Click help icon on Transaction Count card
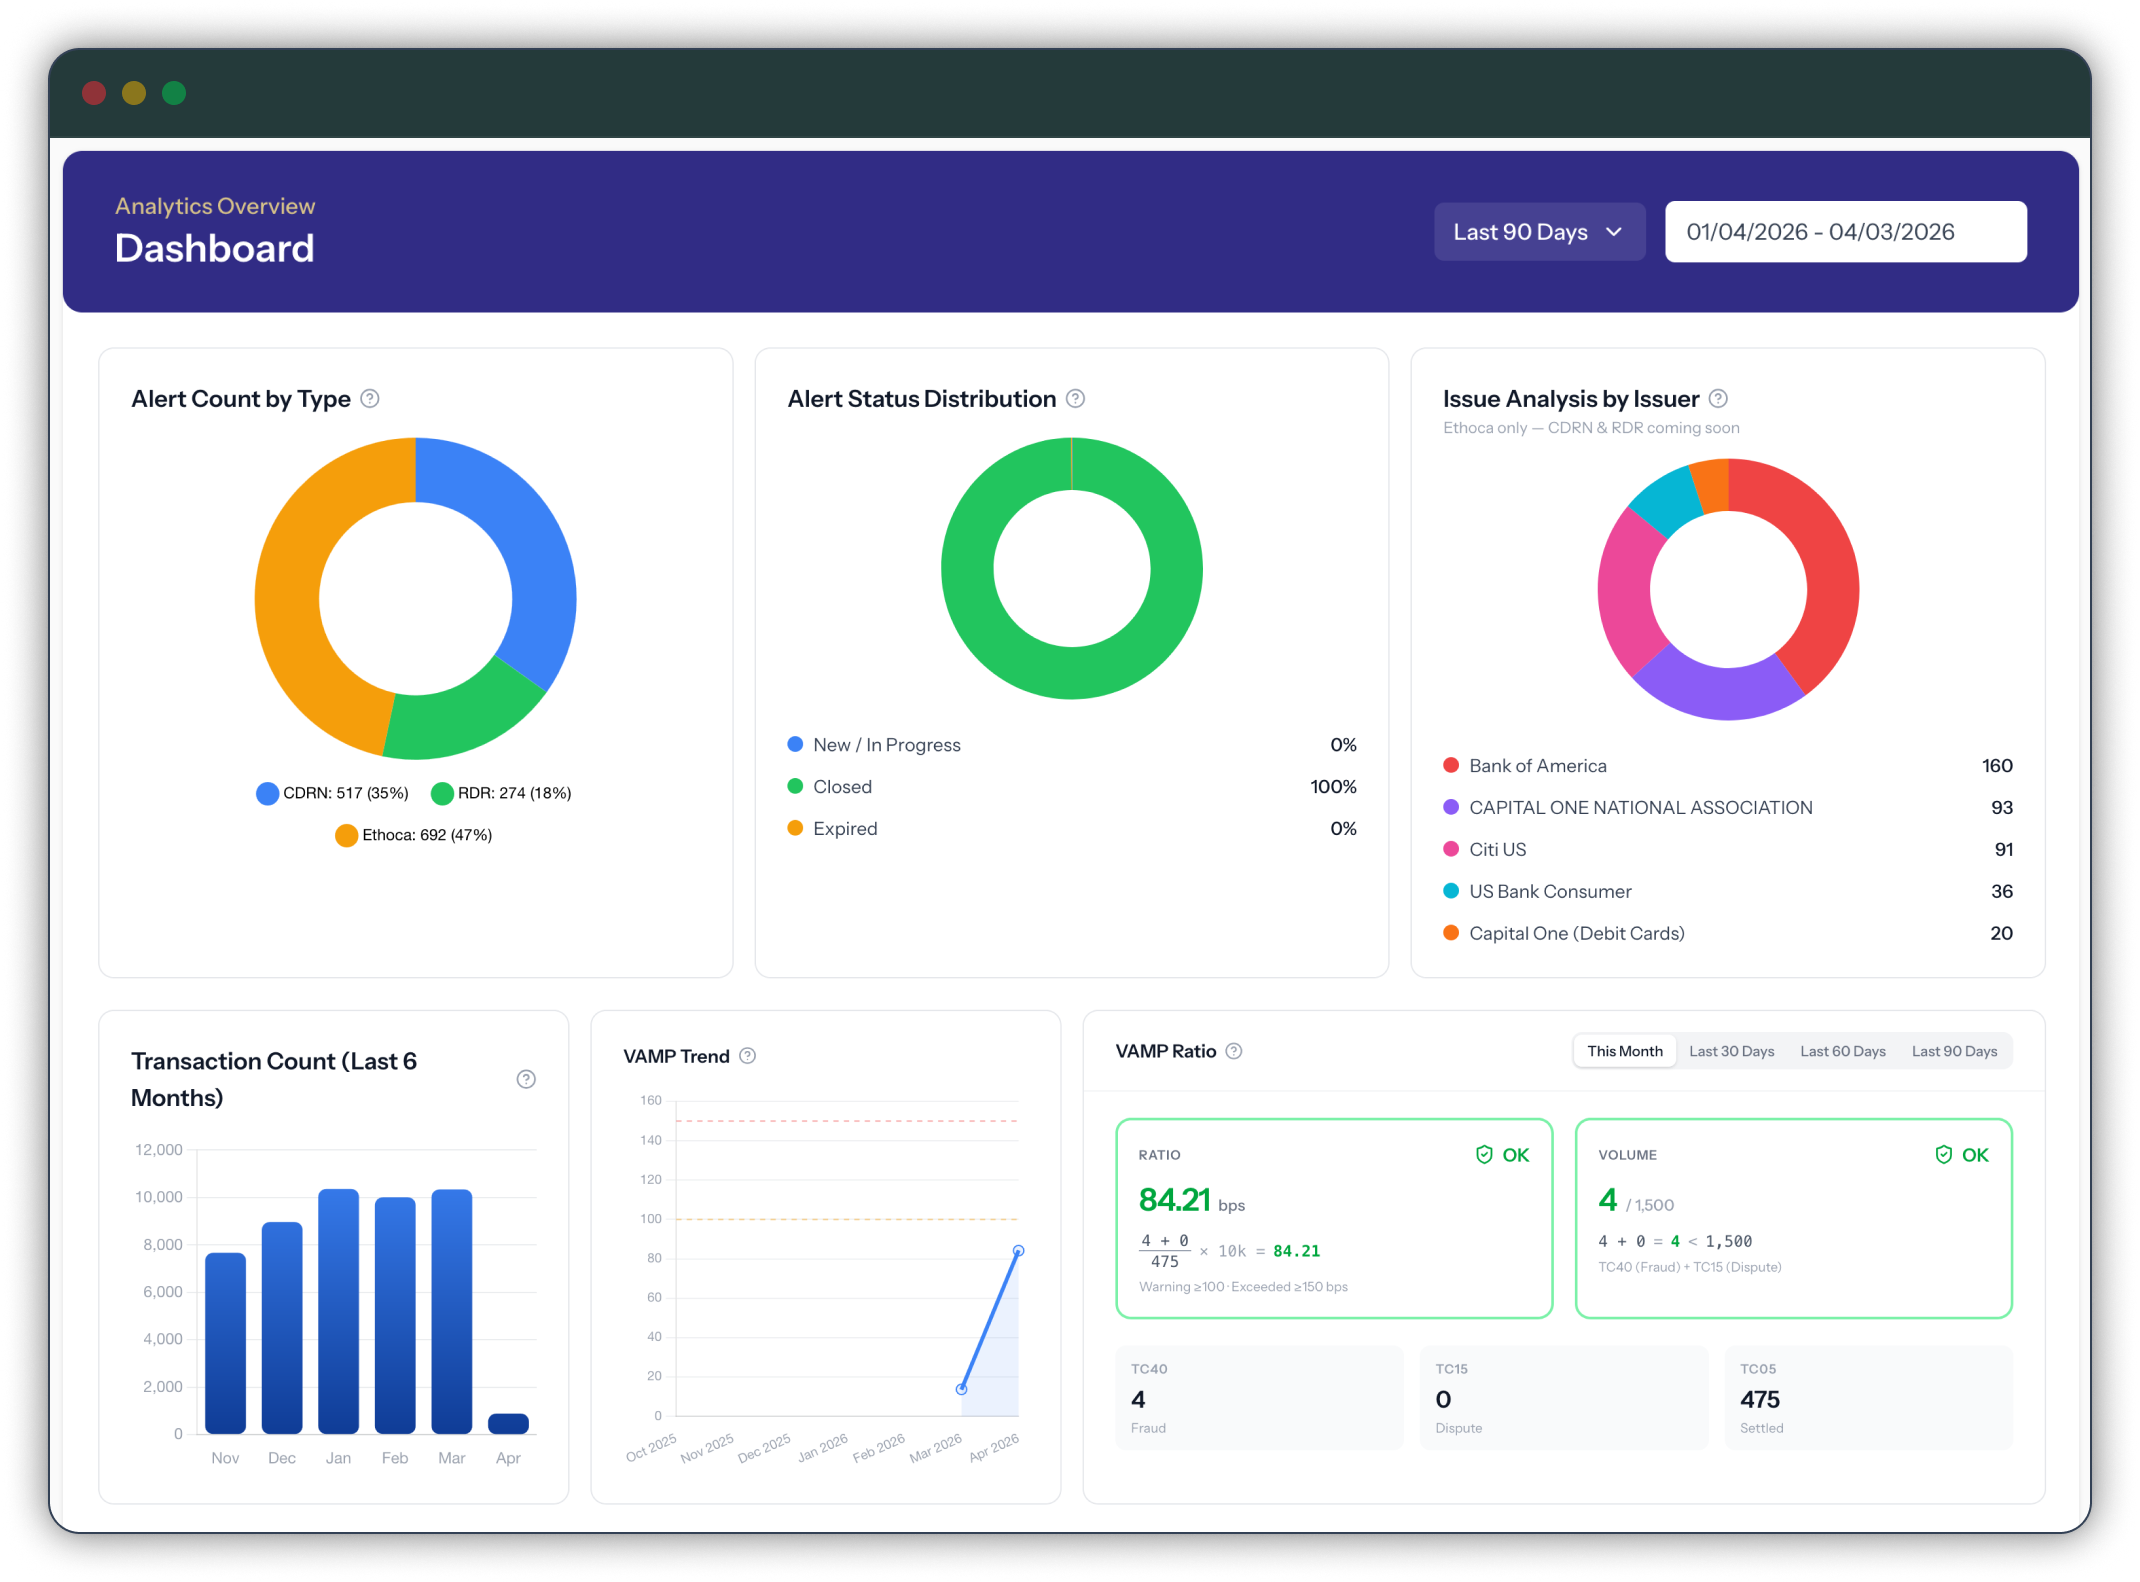 [526, 1079]
